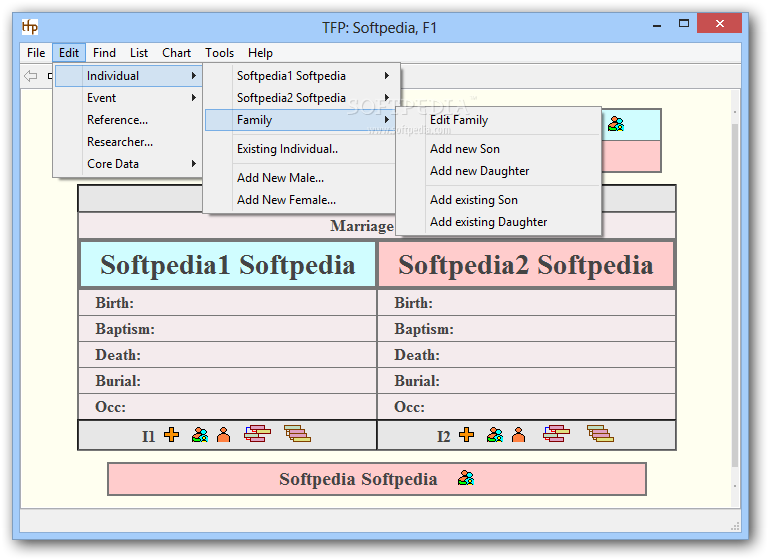The height and width of the screenshot is (560, 769).
Task: Click Death: label under Softpedia2
Action: pos(417,355)
